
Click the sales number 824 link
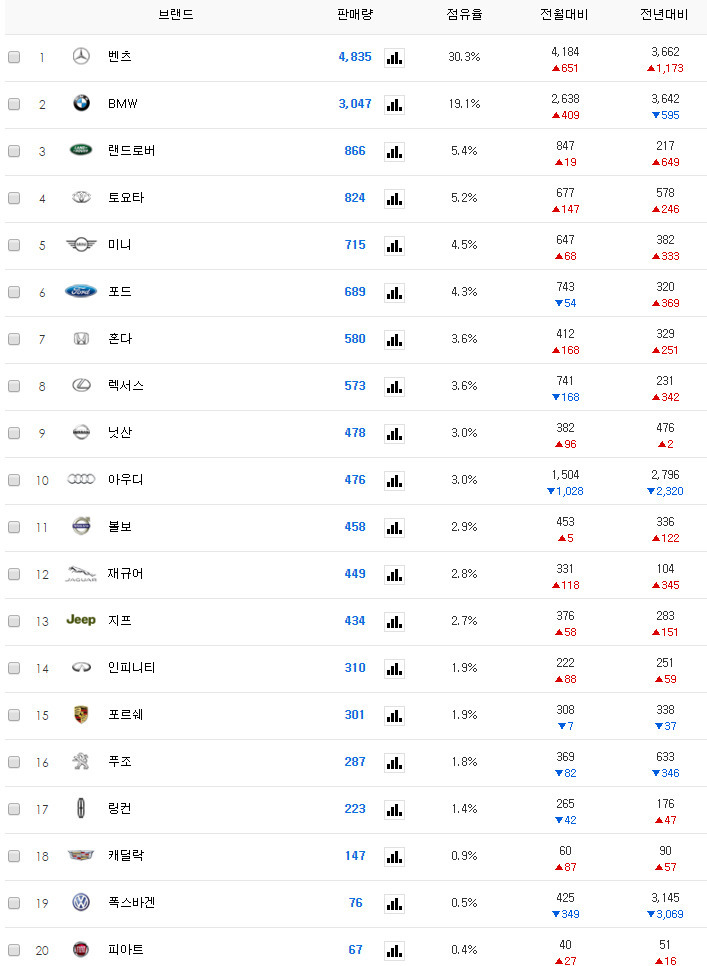(x=355, y=198)
